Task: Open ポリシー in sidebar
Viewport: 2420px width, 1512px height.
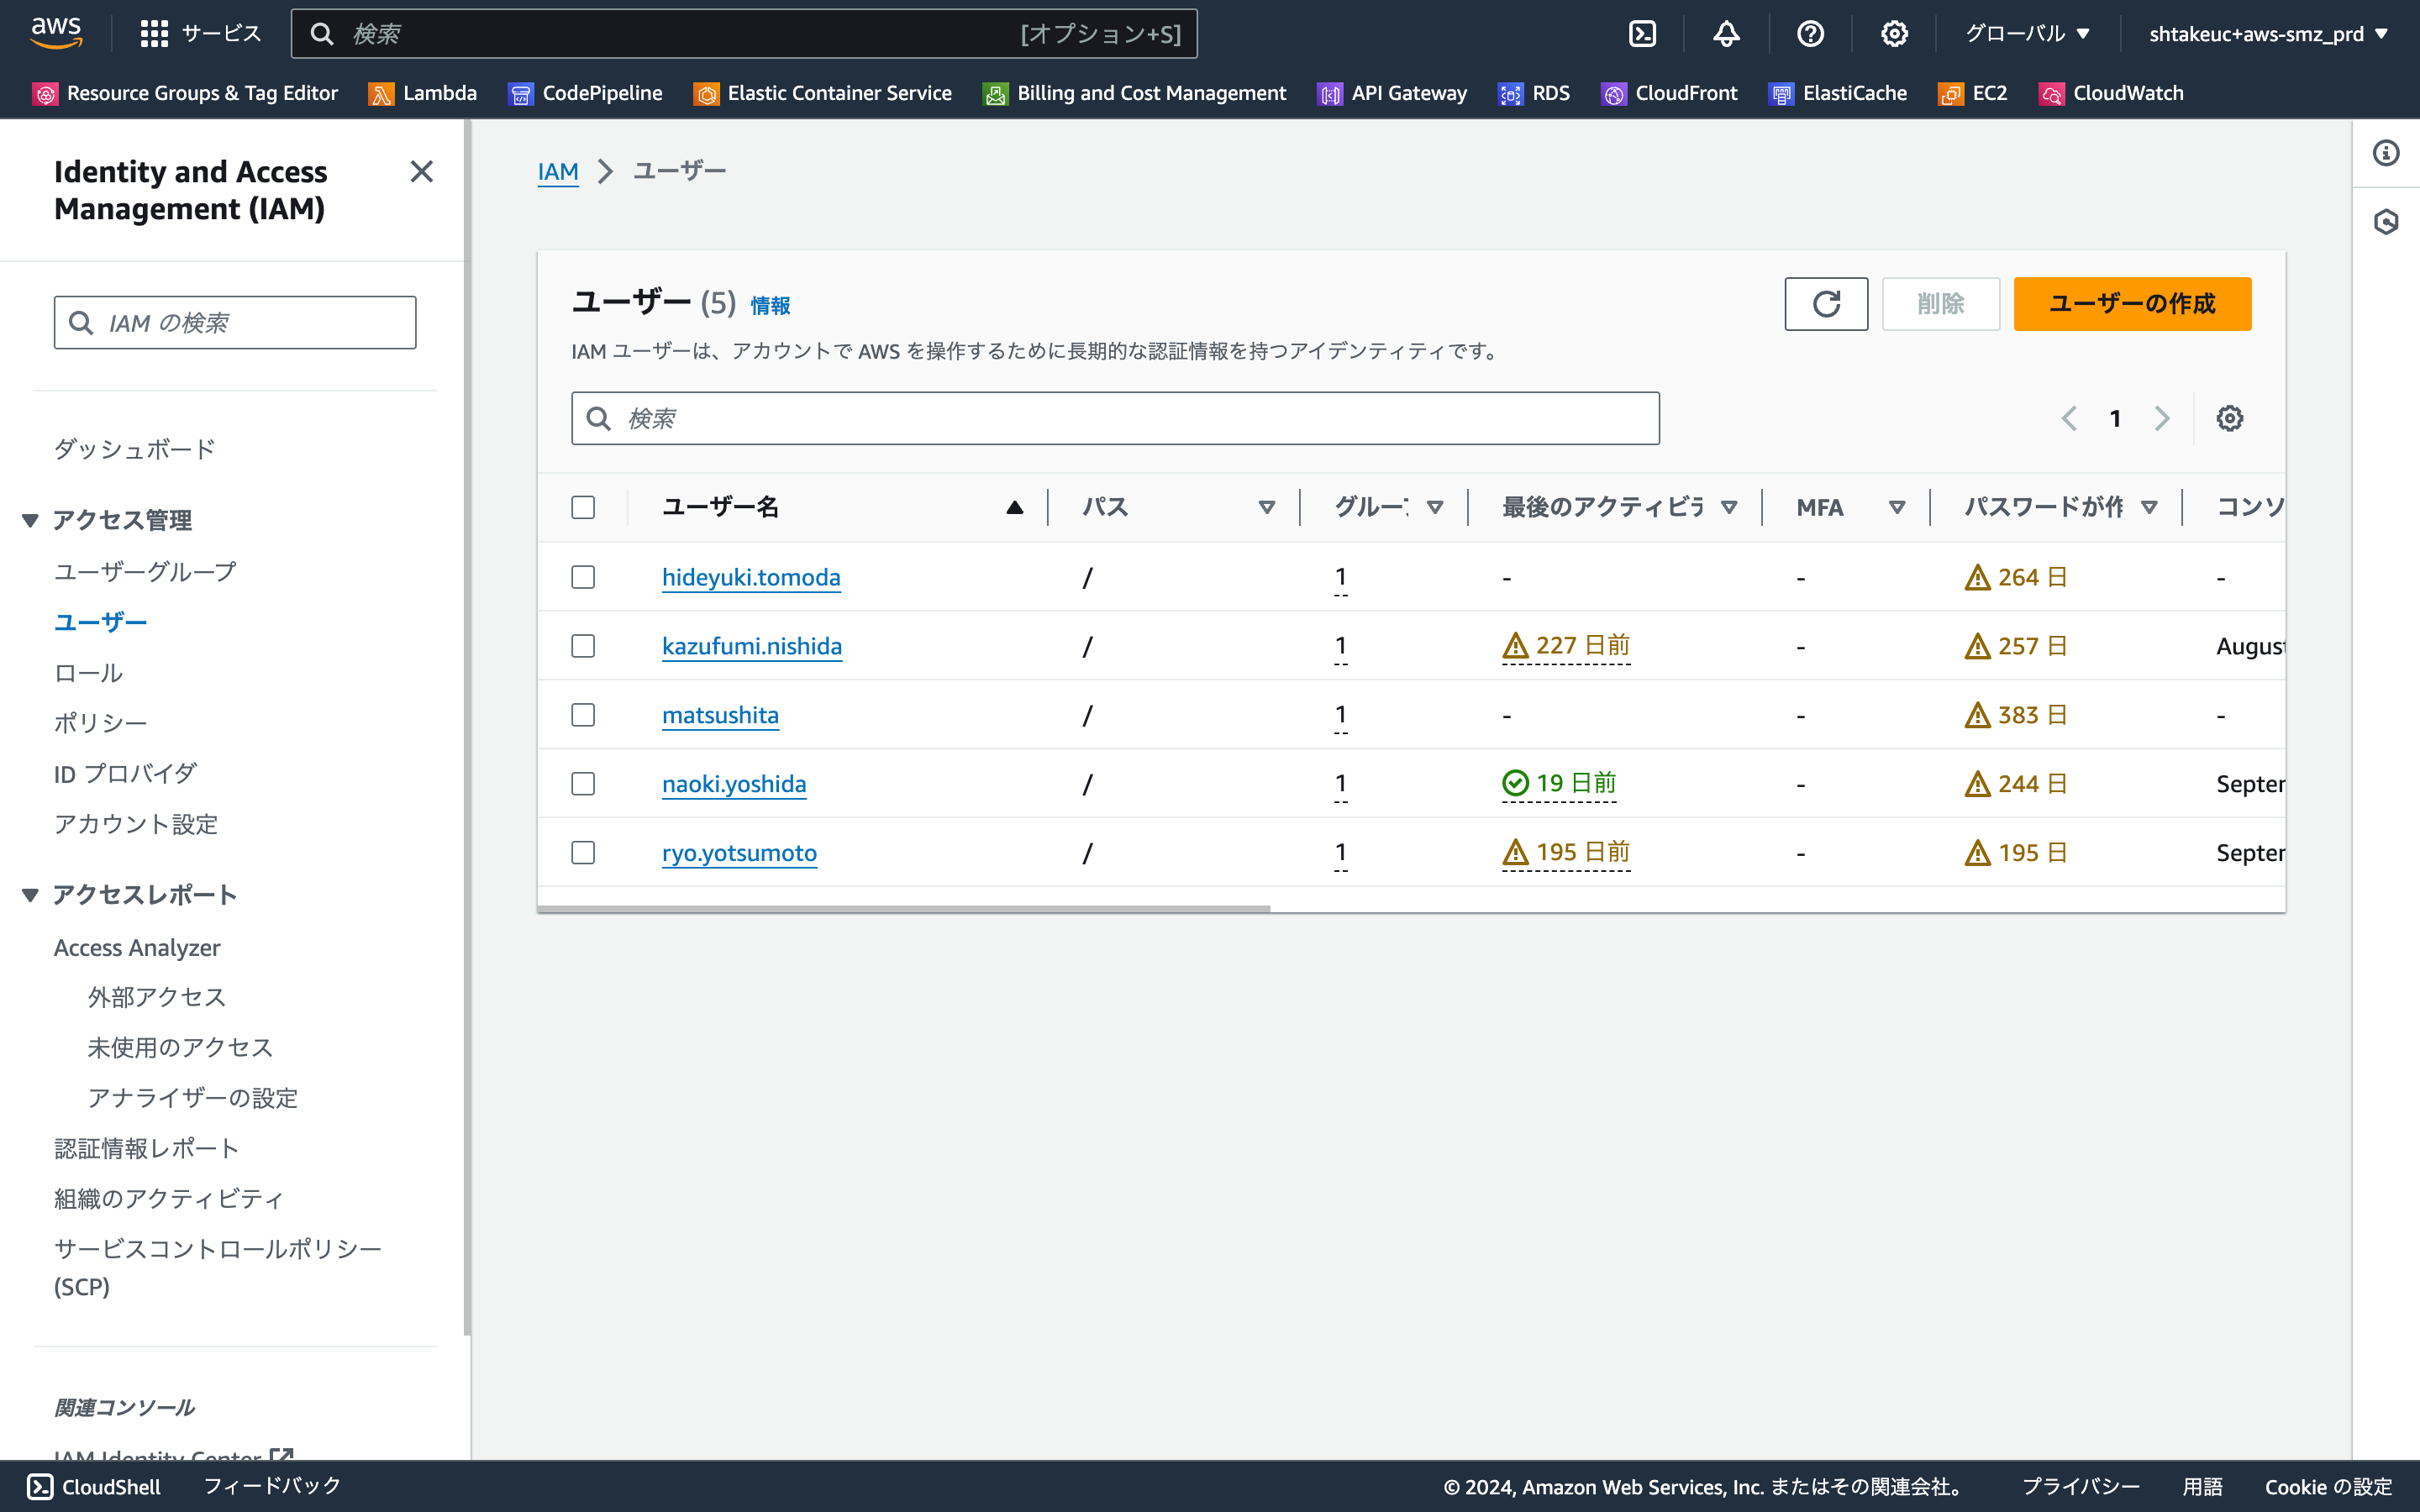Action: point(100,723)
